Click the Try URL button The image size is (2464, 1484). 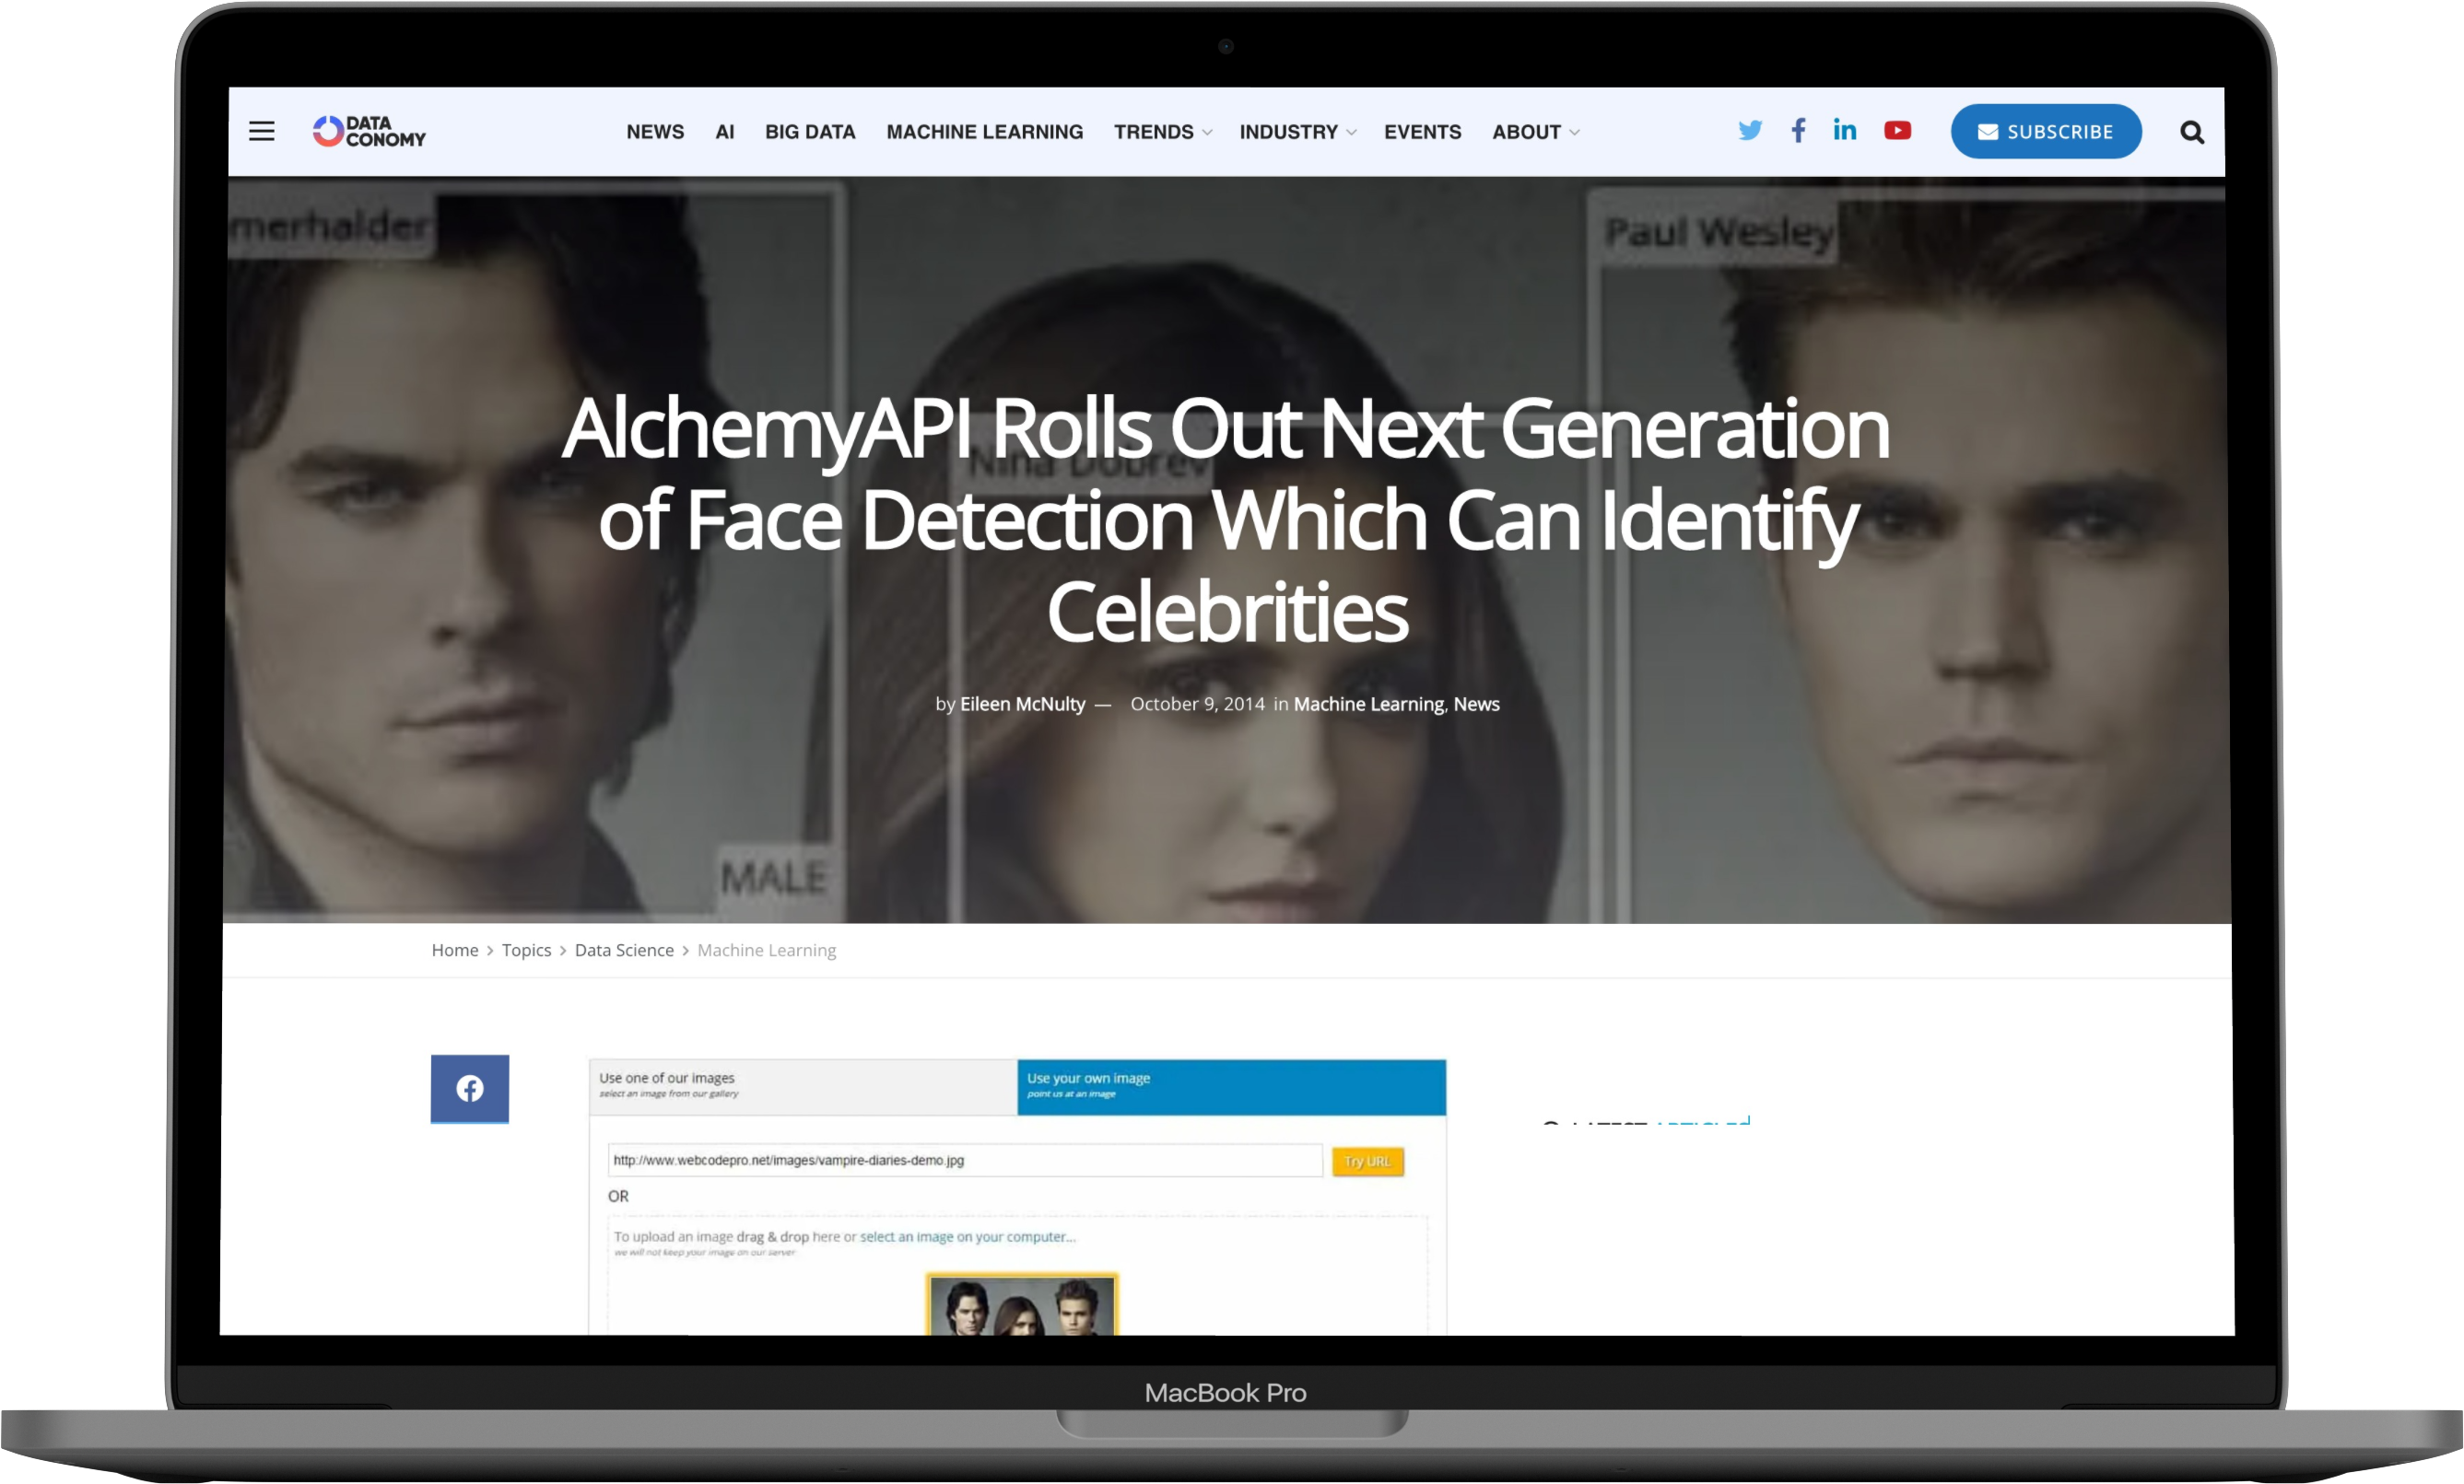click(1367, 1161)
